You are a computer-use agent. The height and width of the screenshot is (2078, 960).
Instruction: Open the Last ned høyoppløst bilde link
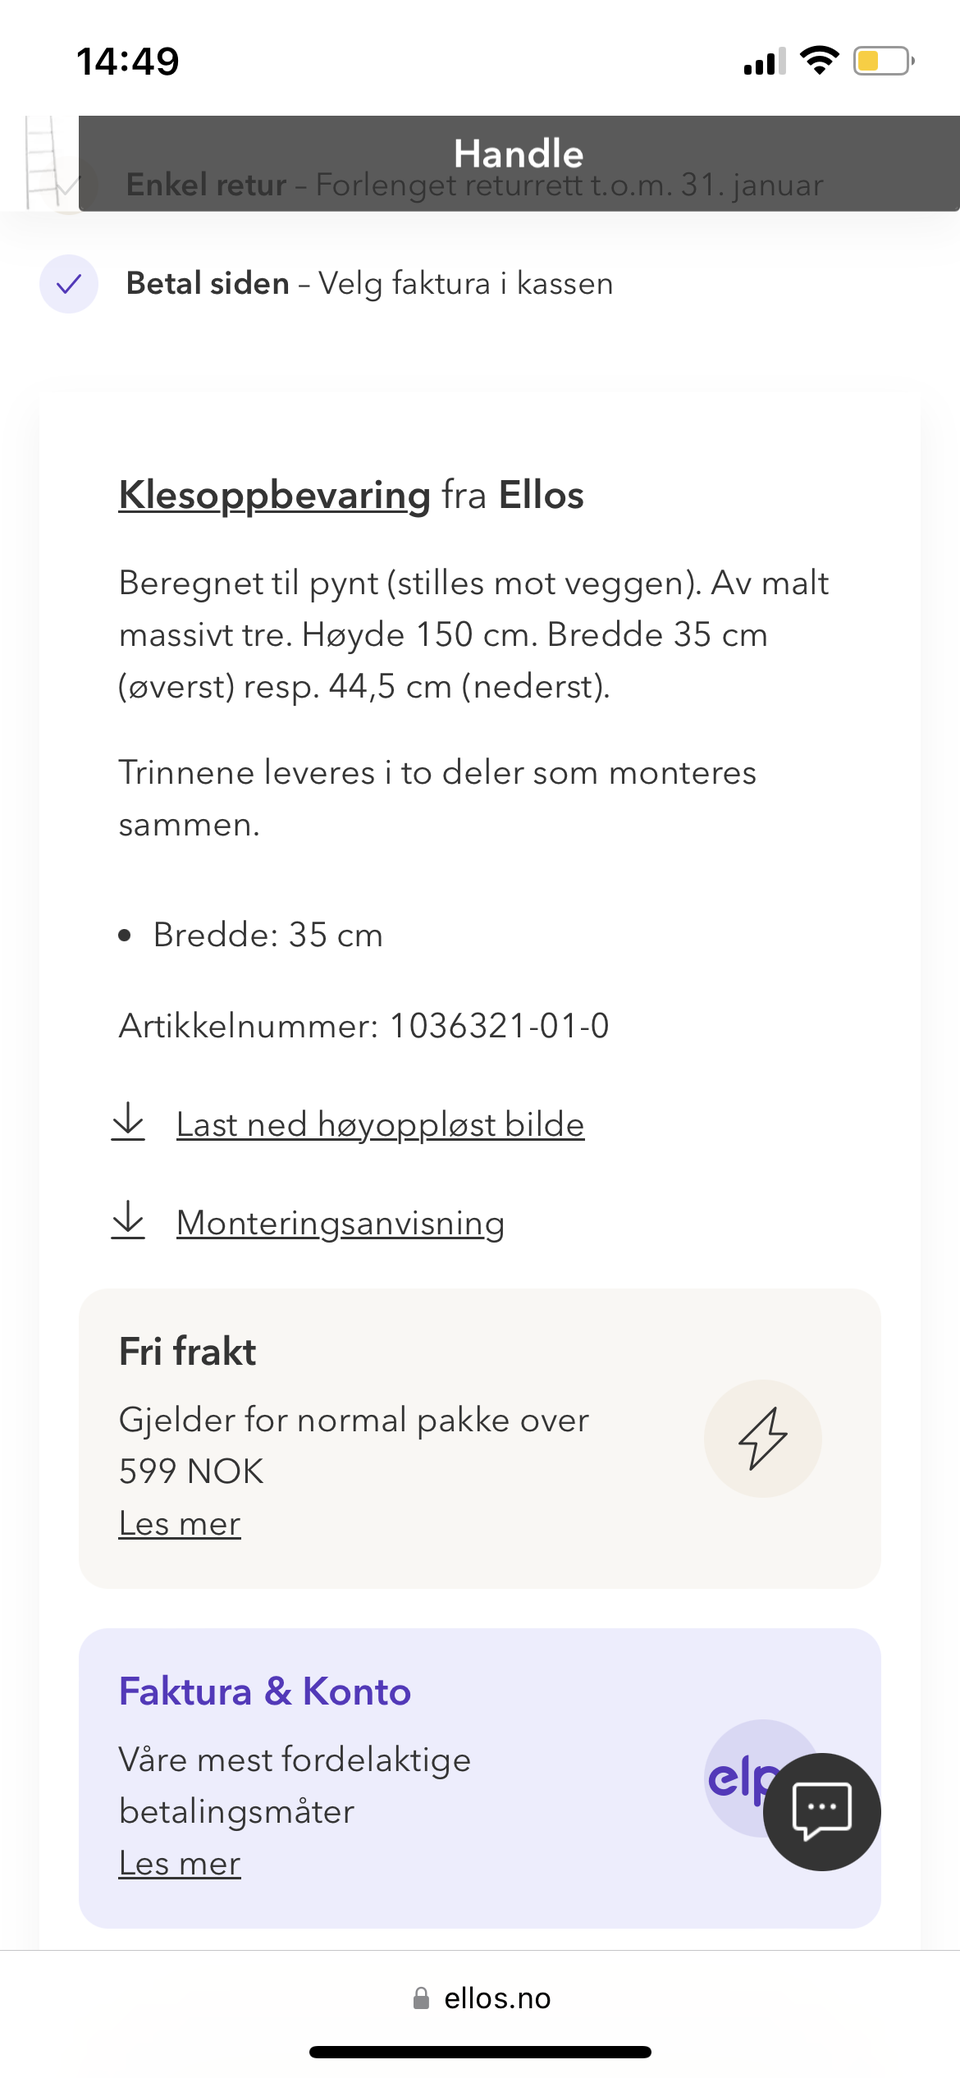coord(380,1124)
